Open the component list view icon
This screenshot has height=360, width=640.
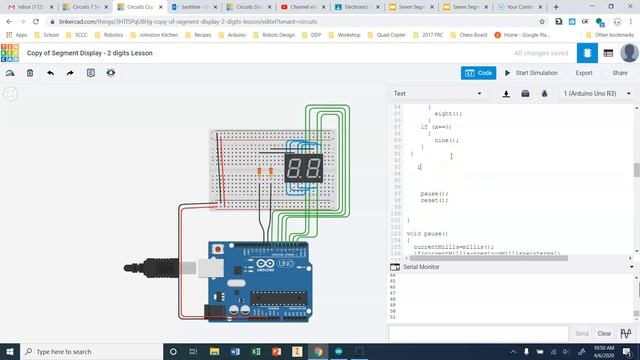coord(608,53)
